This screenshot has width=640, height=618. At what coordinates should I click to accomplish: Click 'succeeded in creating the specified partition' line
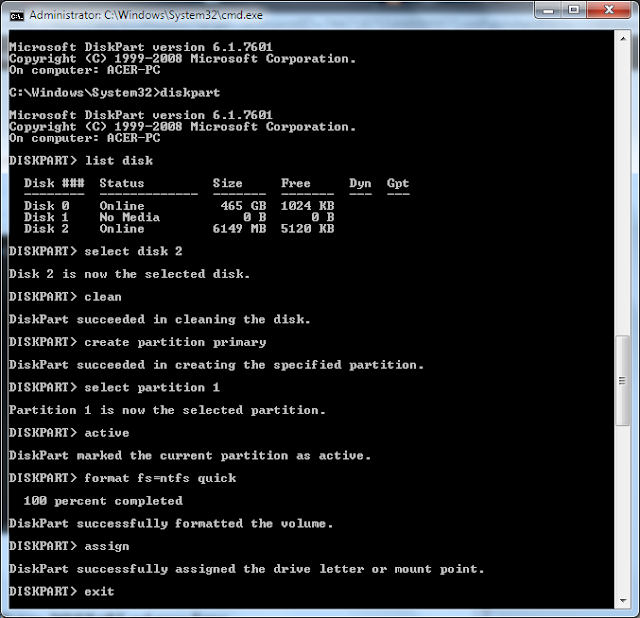(216, 365)
